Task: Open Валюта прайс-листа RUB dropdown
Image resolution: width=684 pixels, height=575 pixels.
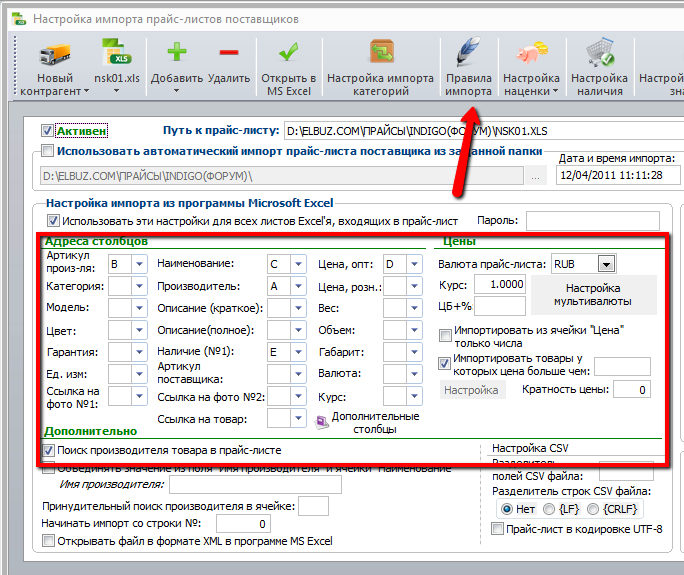Action: (606, 264)
